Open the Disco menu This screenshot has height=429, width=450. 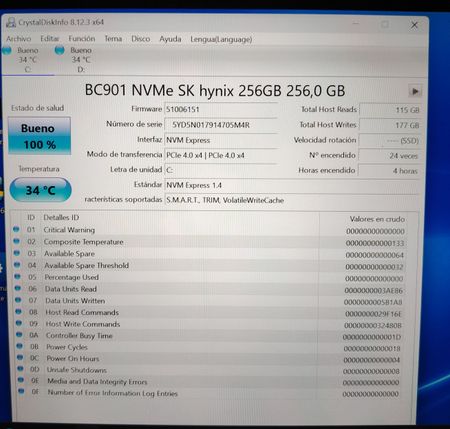click(140, 39)
